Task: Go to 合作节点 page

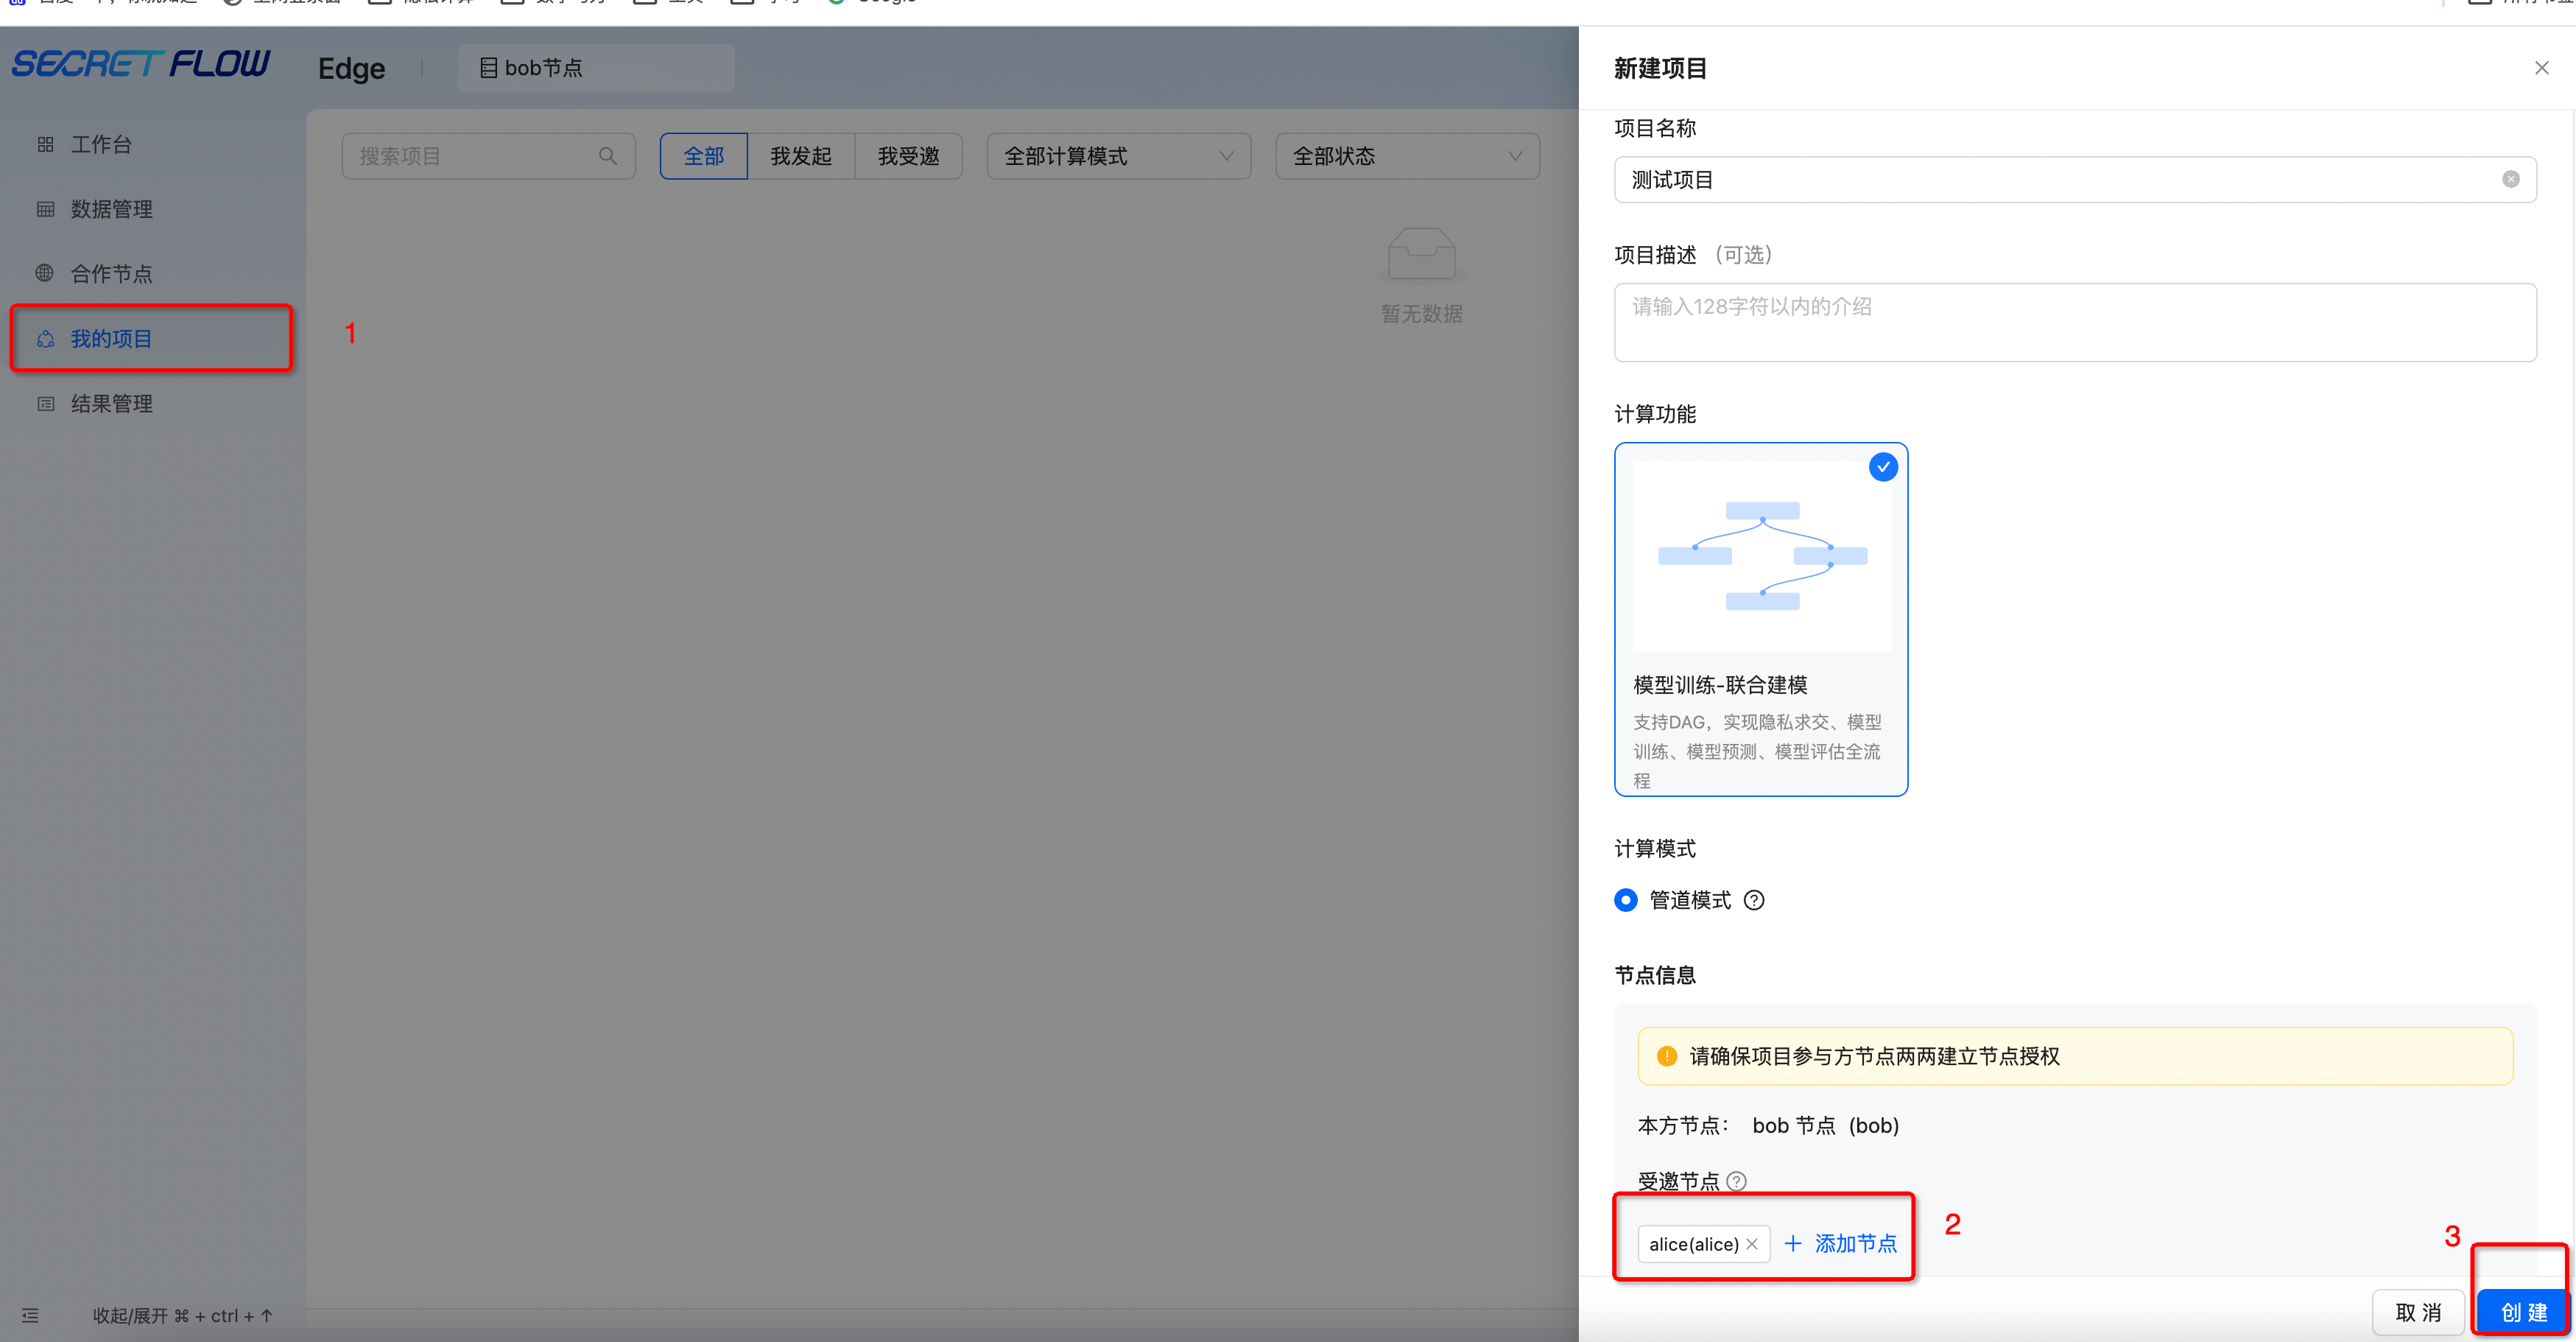Action: tap(111, 273)
